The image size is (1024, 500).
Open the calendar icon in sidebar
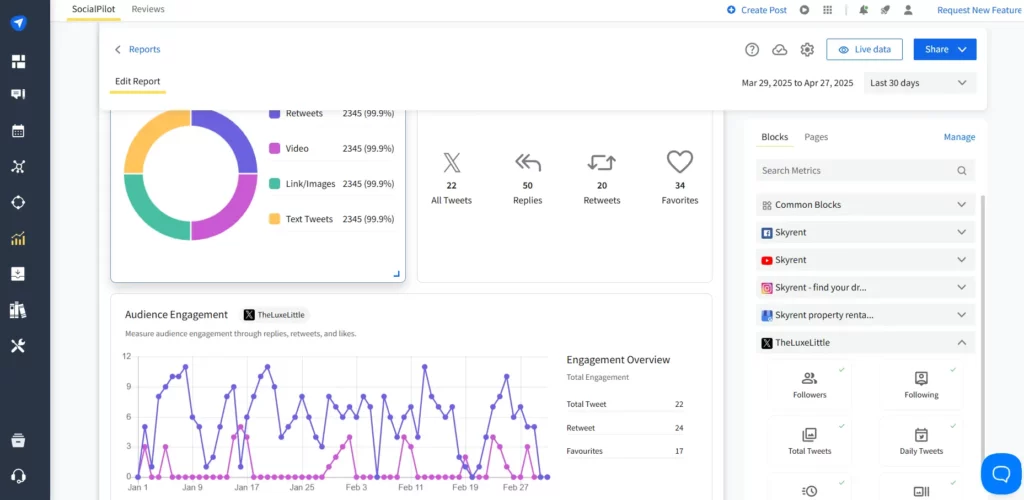point(18,131)
